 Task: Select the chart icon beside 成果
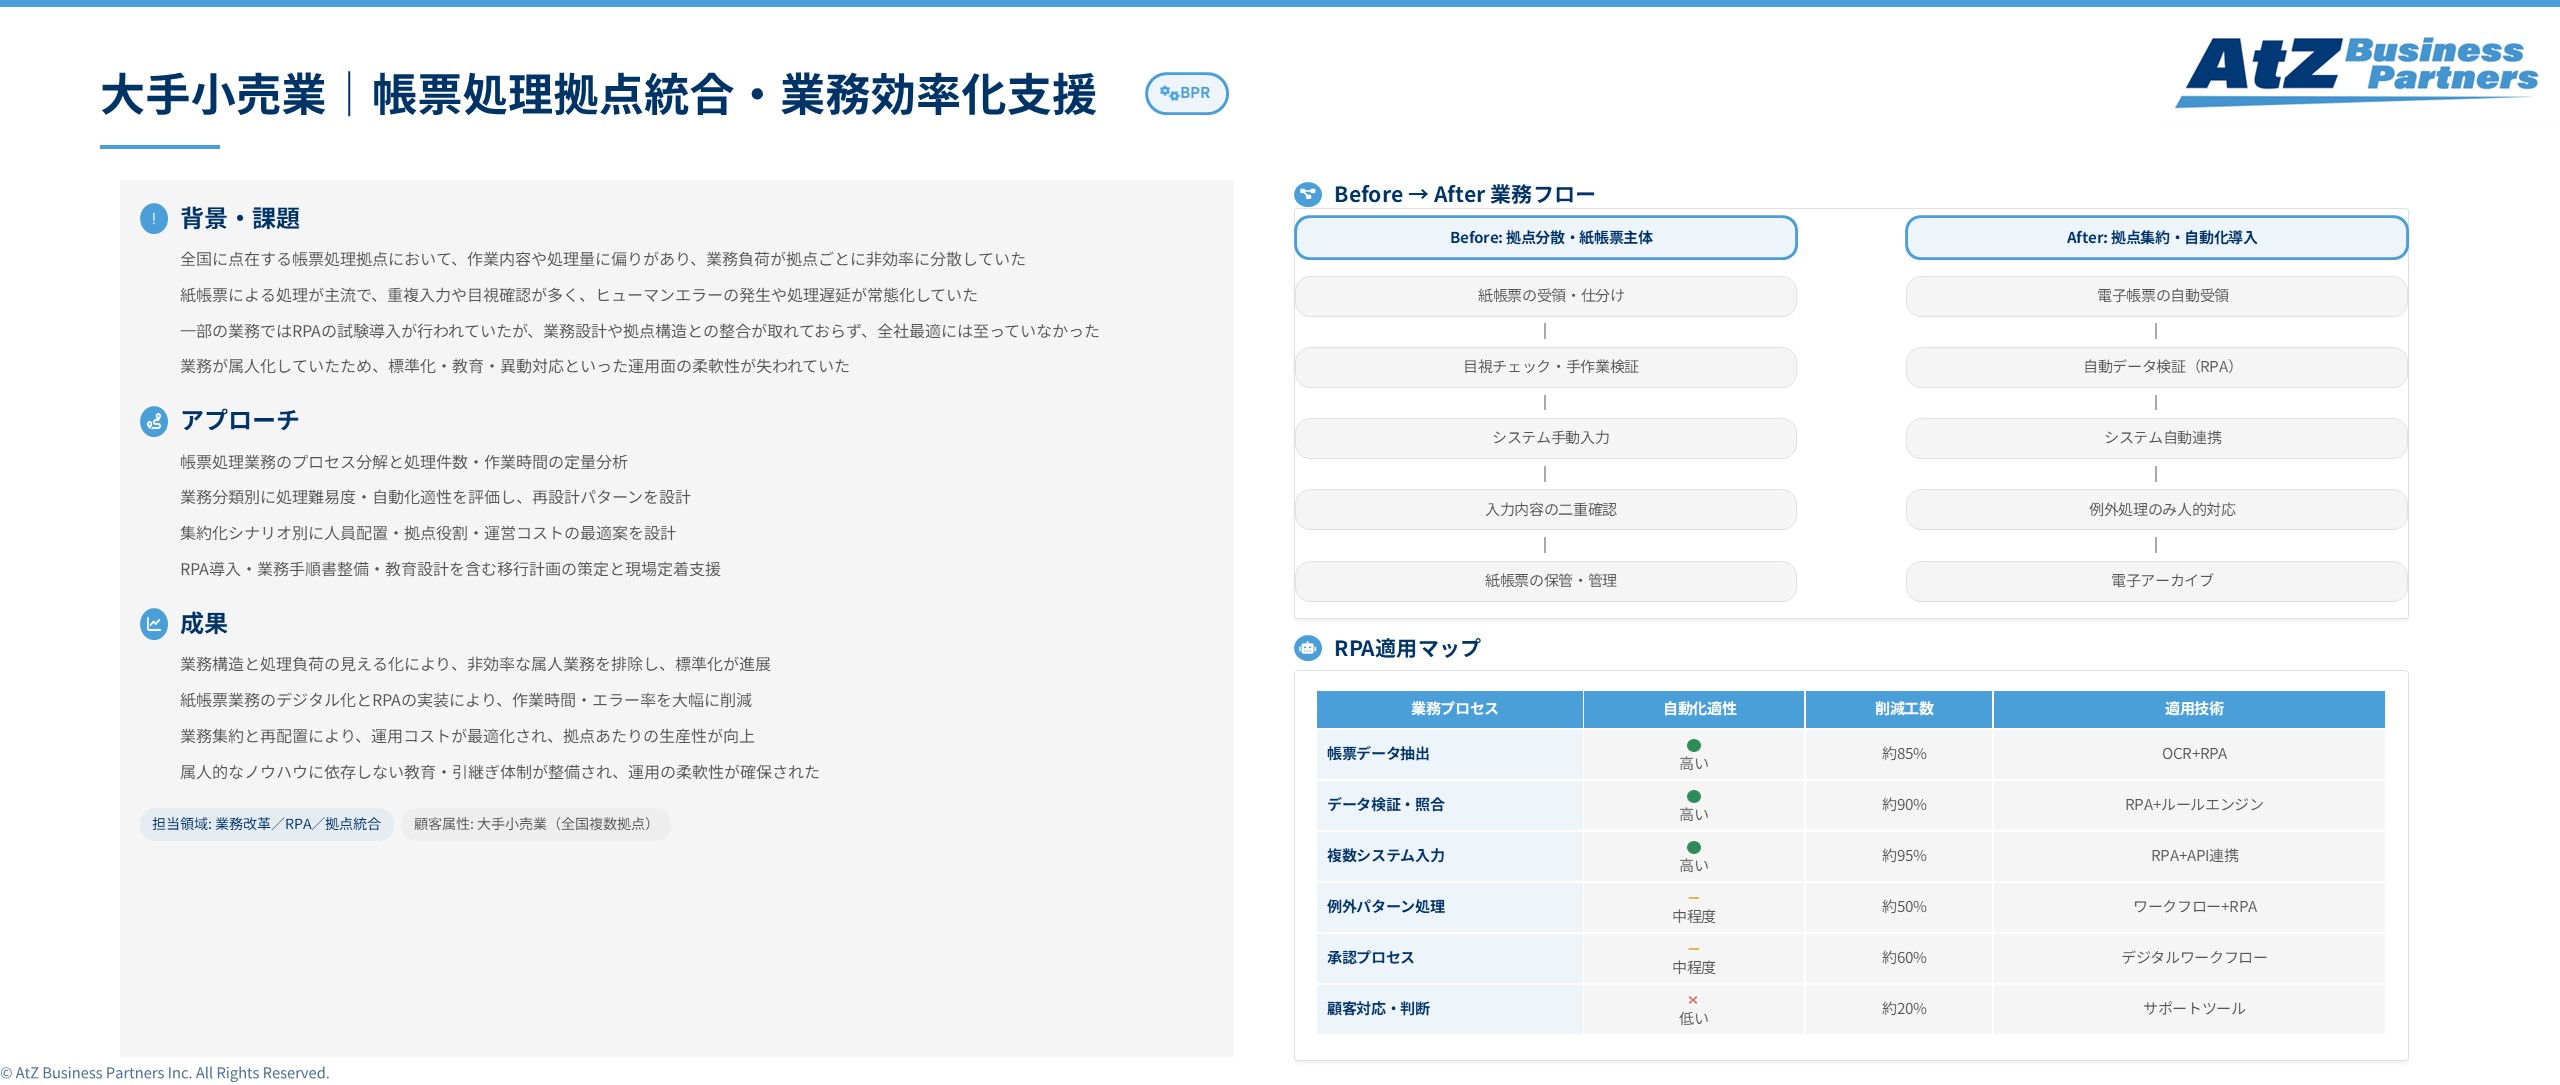point(153,624)
